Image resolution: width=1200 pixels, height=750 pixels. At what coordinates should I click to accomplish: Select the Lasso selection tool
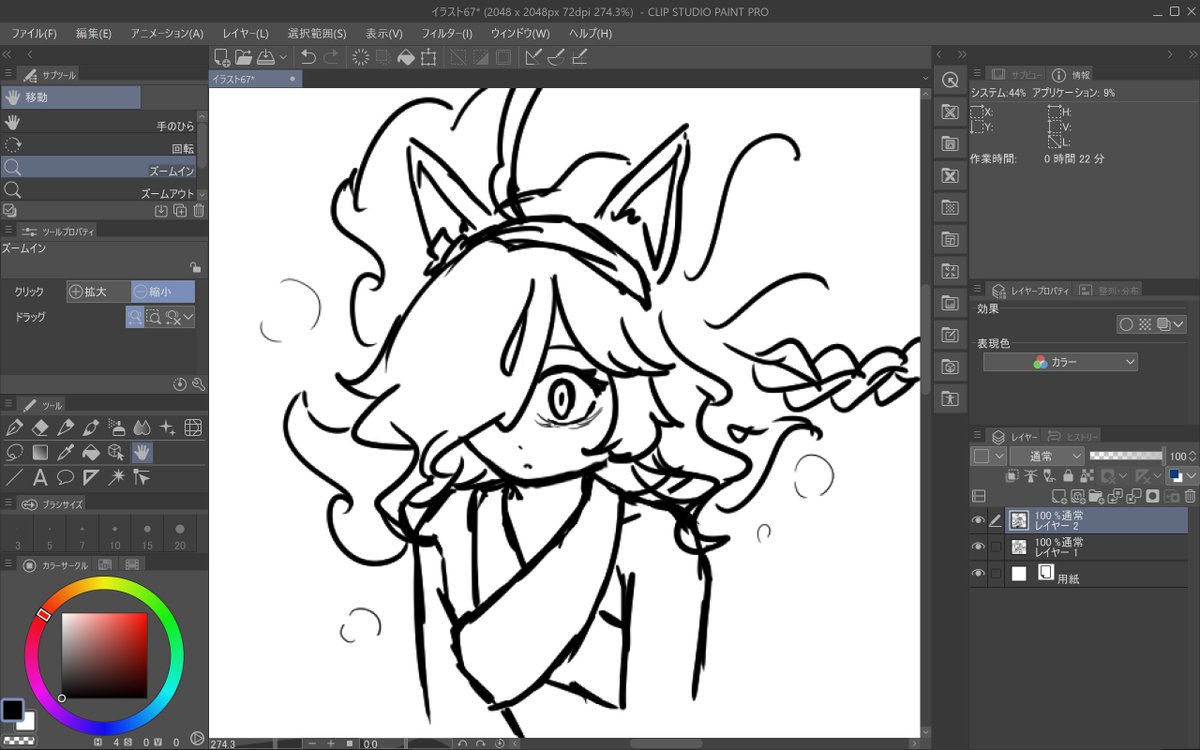tap(14, 452)
